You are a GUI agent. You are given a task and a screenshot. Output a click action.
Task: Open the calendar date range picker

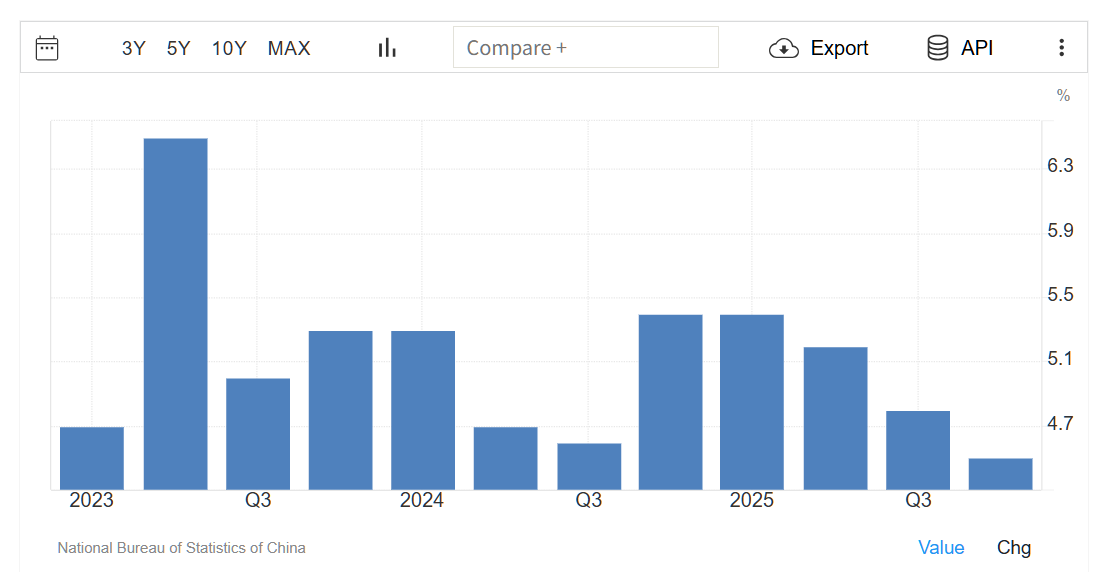point(47,48)
